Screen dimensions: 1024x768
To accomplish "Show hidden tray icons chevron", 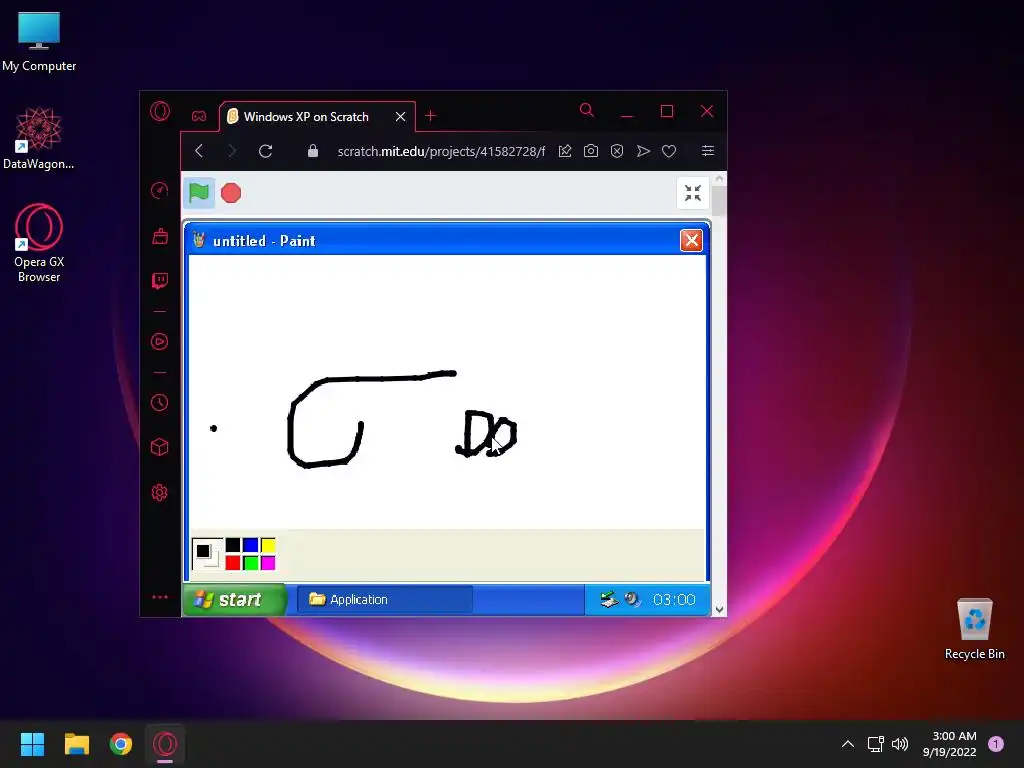I will click(x=848, y=744).
